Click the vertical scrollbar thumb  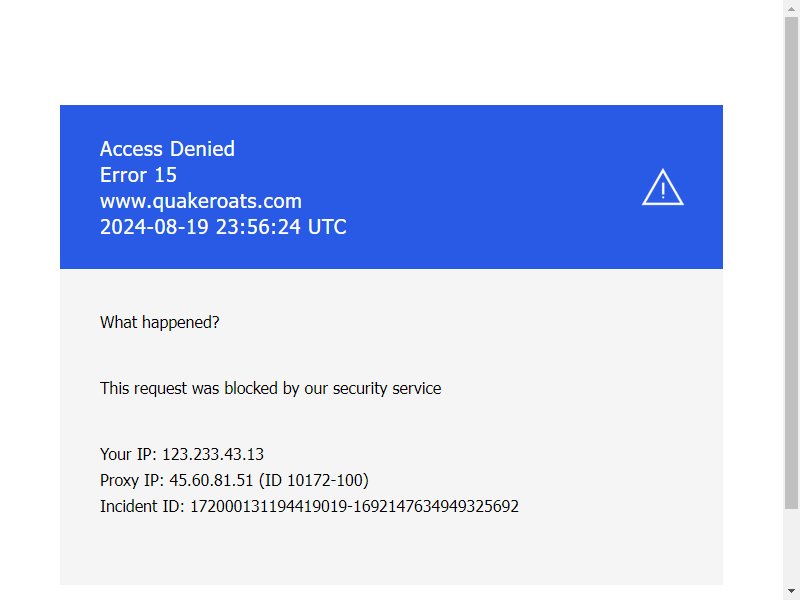point(791,263)
